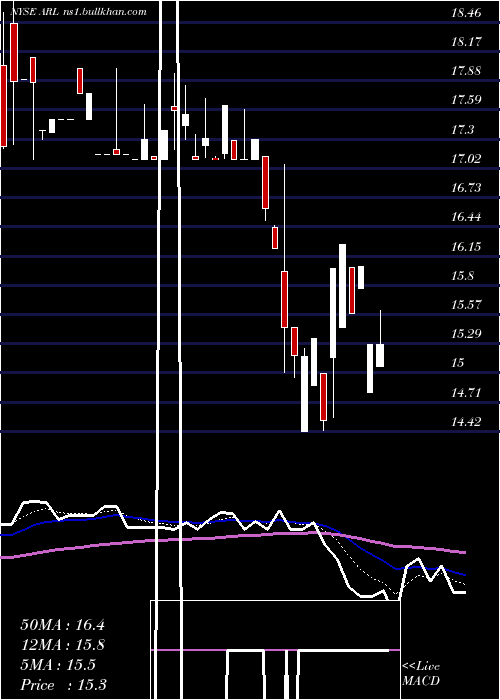This screenshot has width=500, height=700.
Task: Click the 14.71 price axis label
Action: (x=466, y=393)
